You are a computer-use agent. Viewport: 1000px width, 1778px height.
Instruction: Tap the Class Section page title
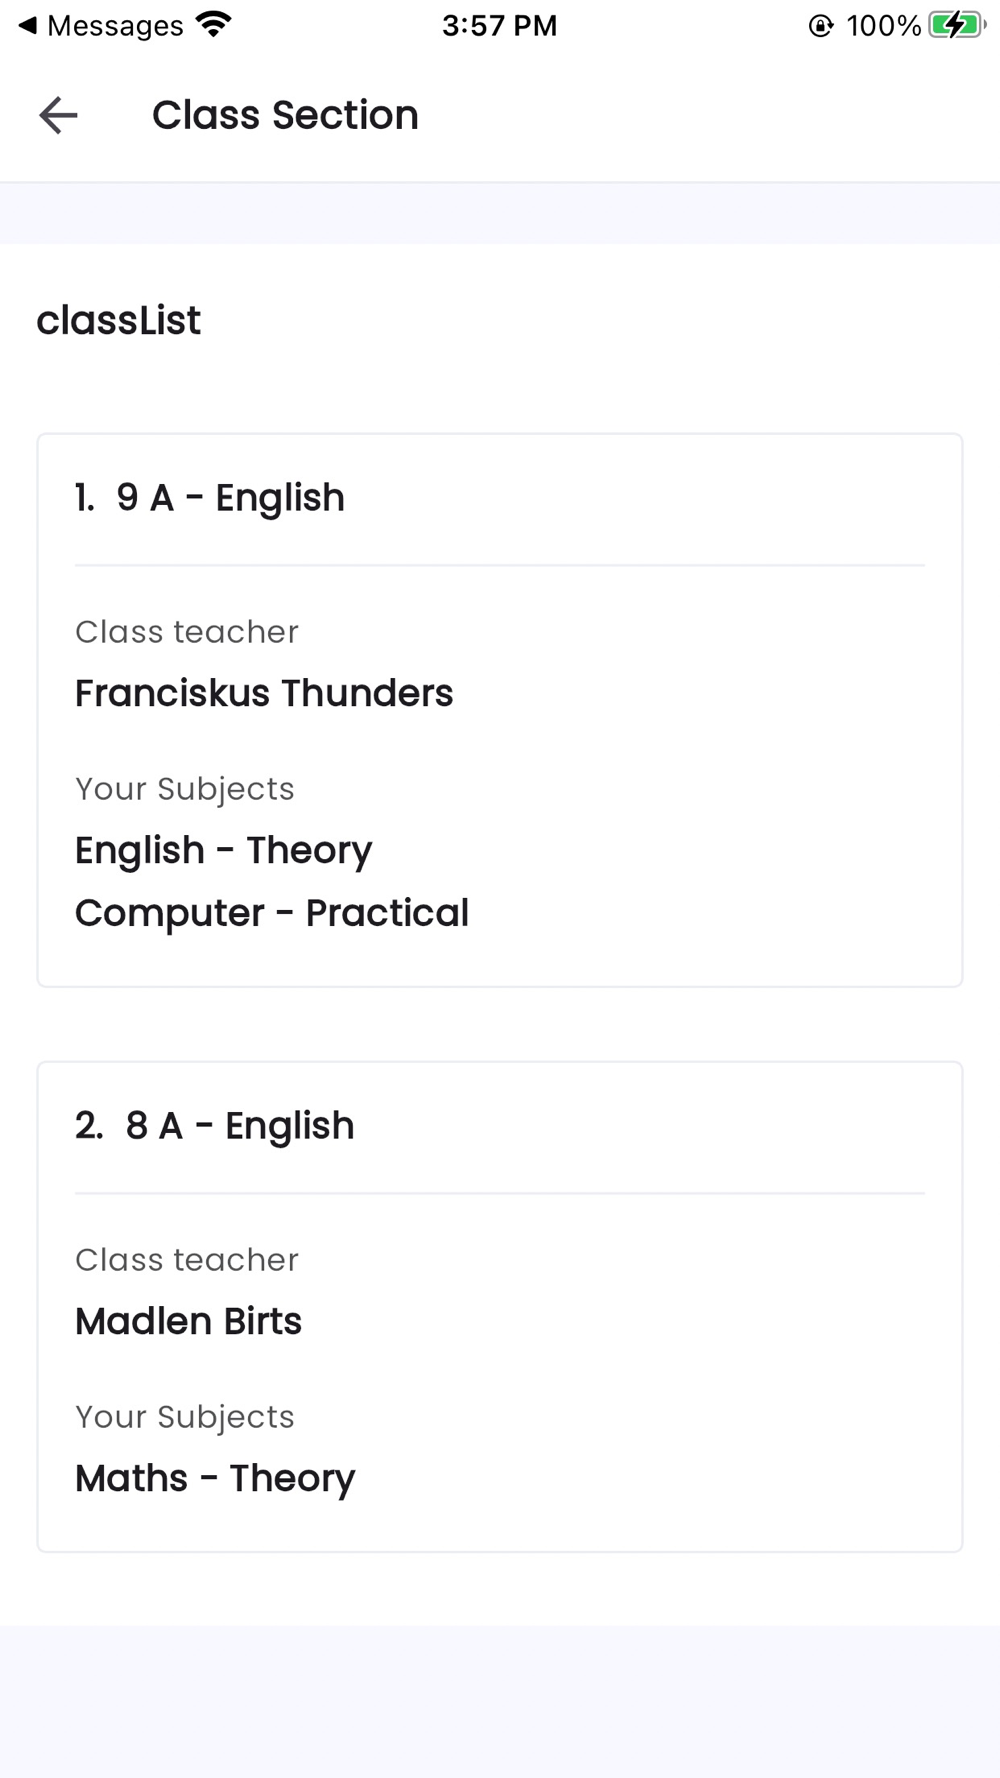(285, 115)
